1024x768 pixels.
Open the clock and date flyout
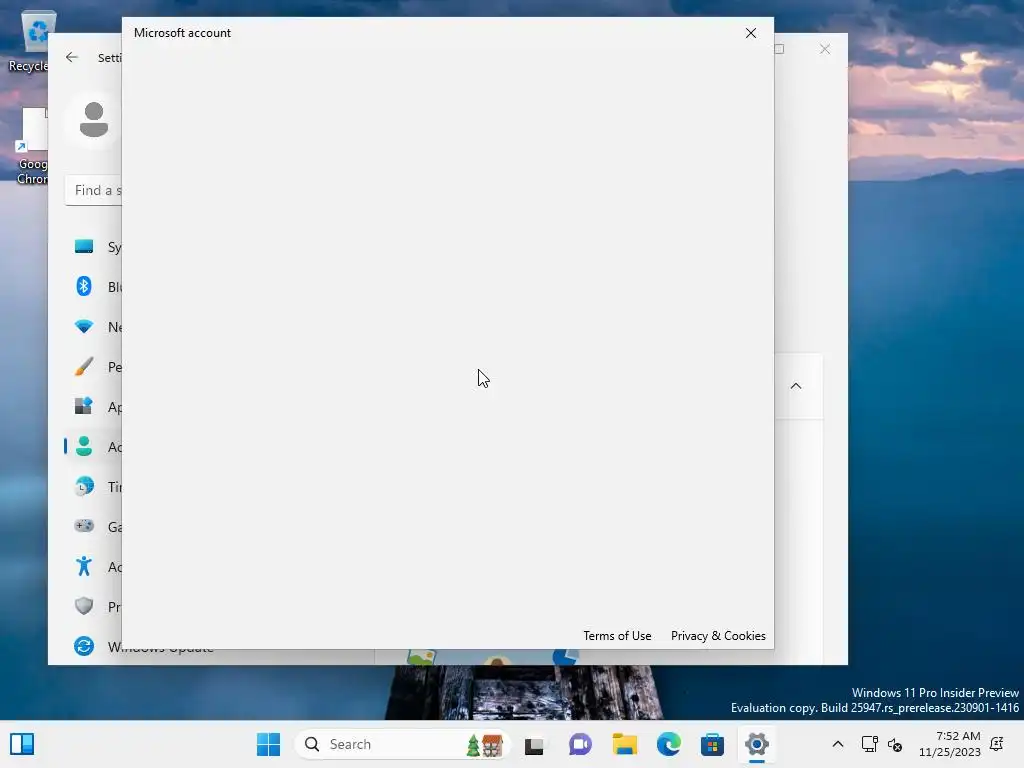[950, 744]
